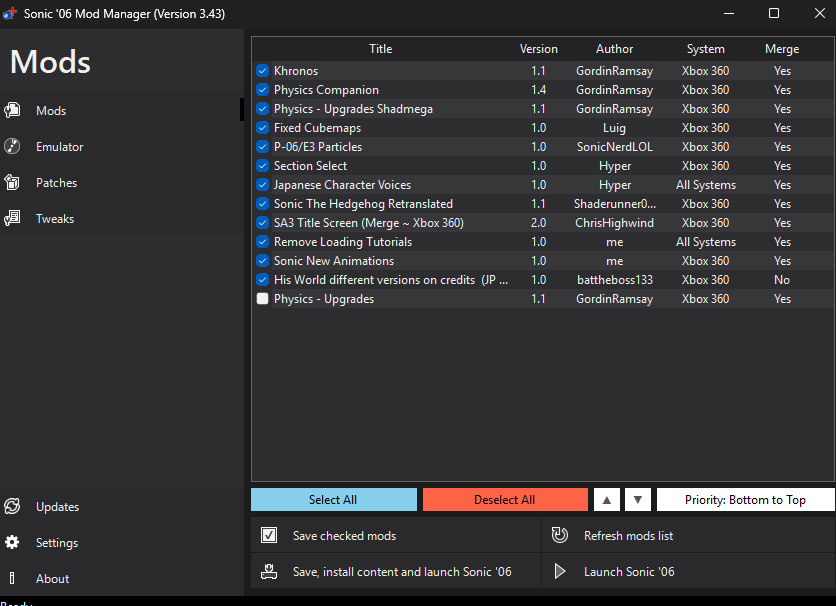Toggle Priority: Bottom to Top button
Image resolution: width=836 pixels, height=606 pixels.
745,500
